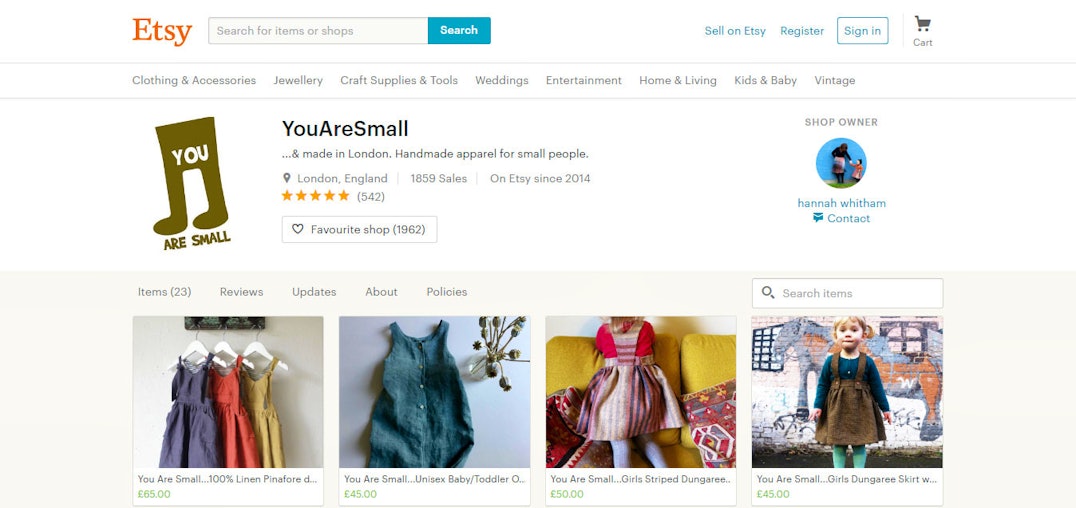Expand the Home & Living category
The width and height of the screenshot is (1076, 508).
(677, 80)
